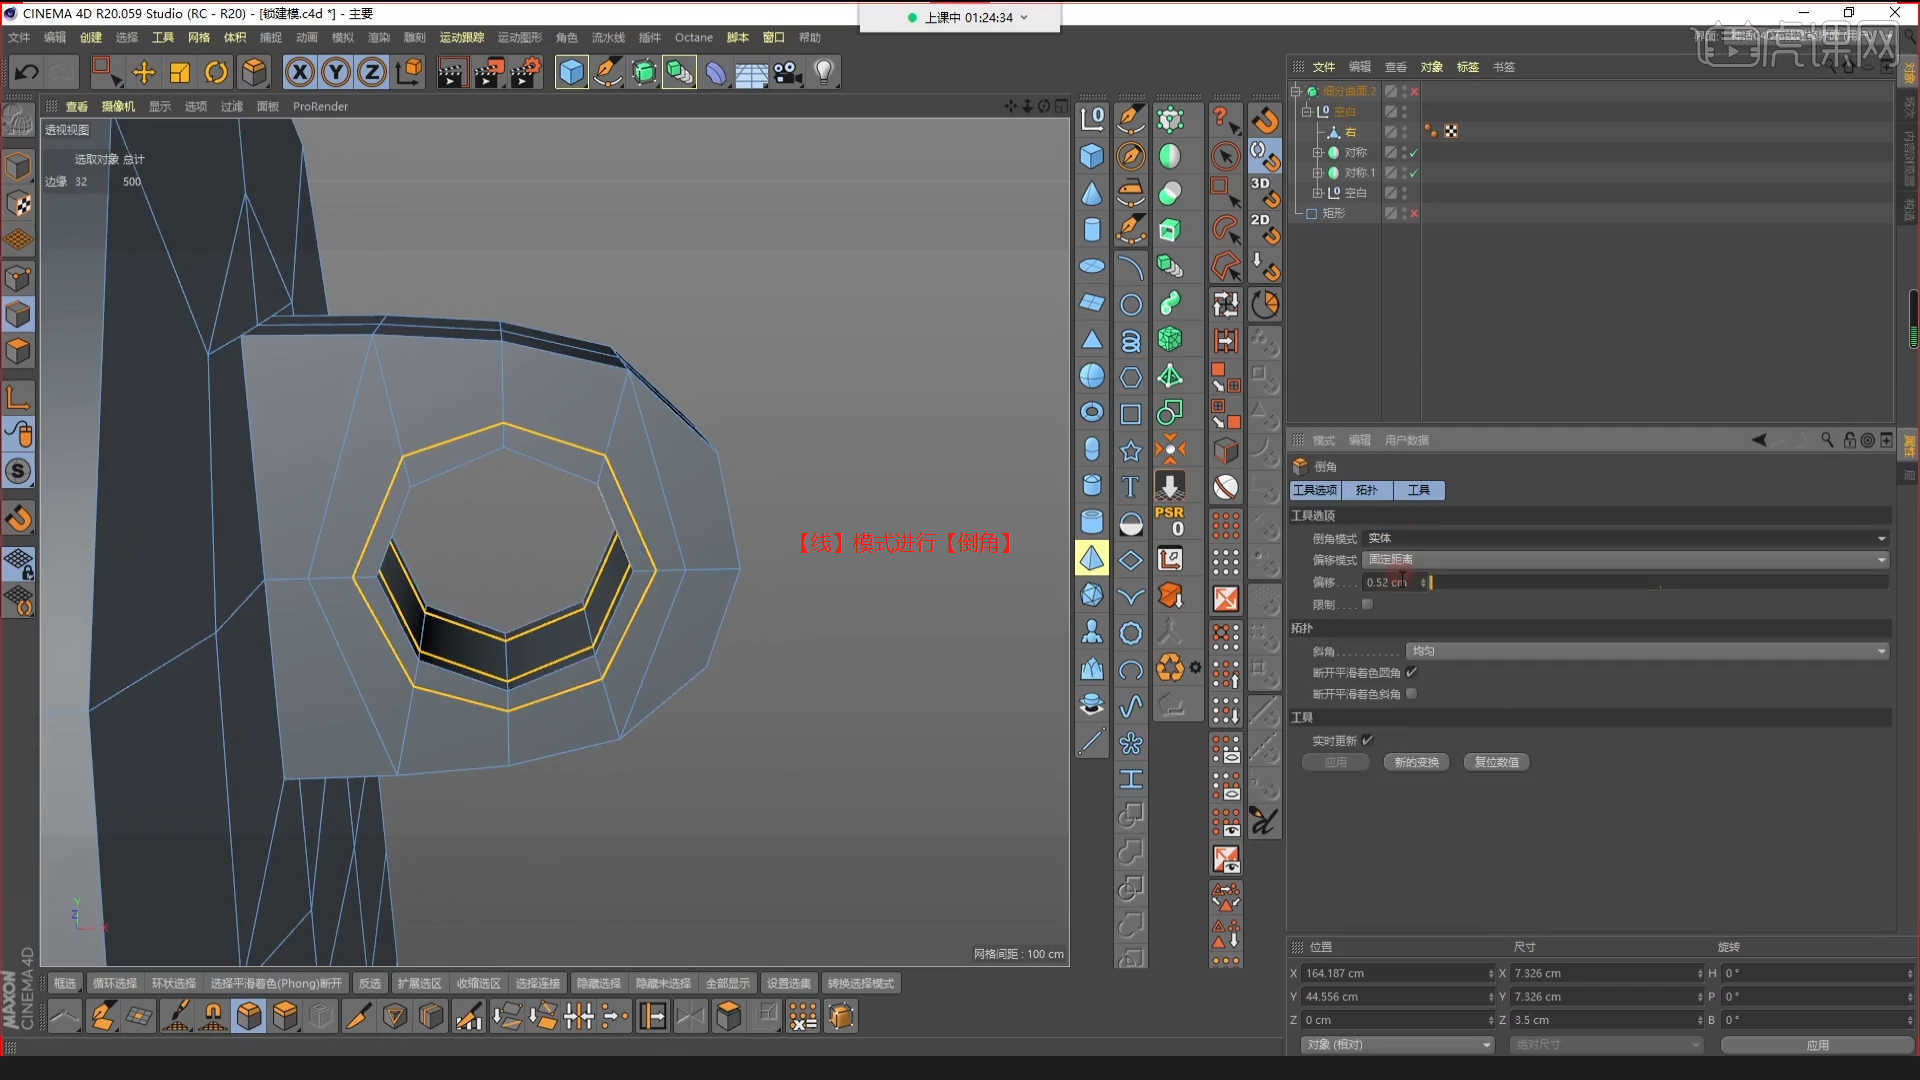
Task: Open the 运动跟踪 menu
Action: pos(462,37)
